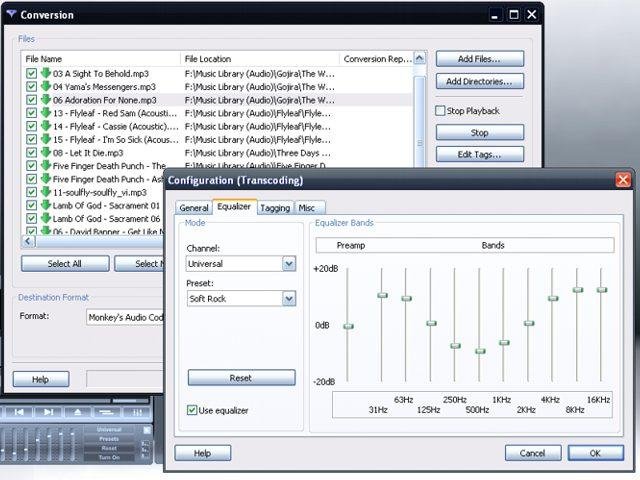Screen dimensions: 640x480
Task: Expand the Preset dropdown showing Soft Rock
Action: [x=288, y=298]
